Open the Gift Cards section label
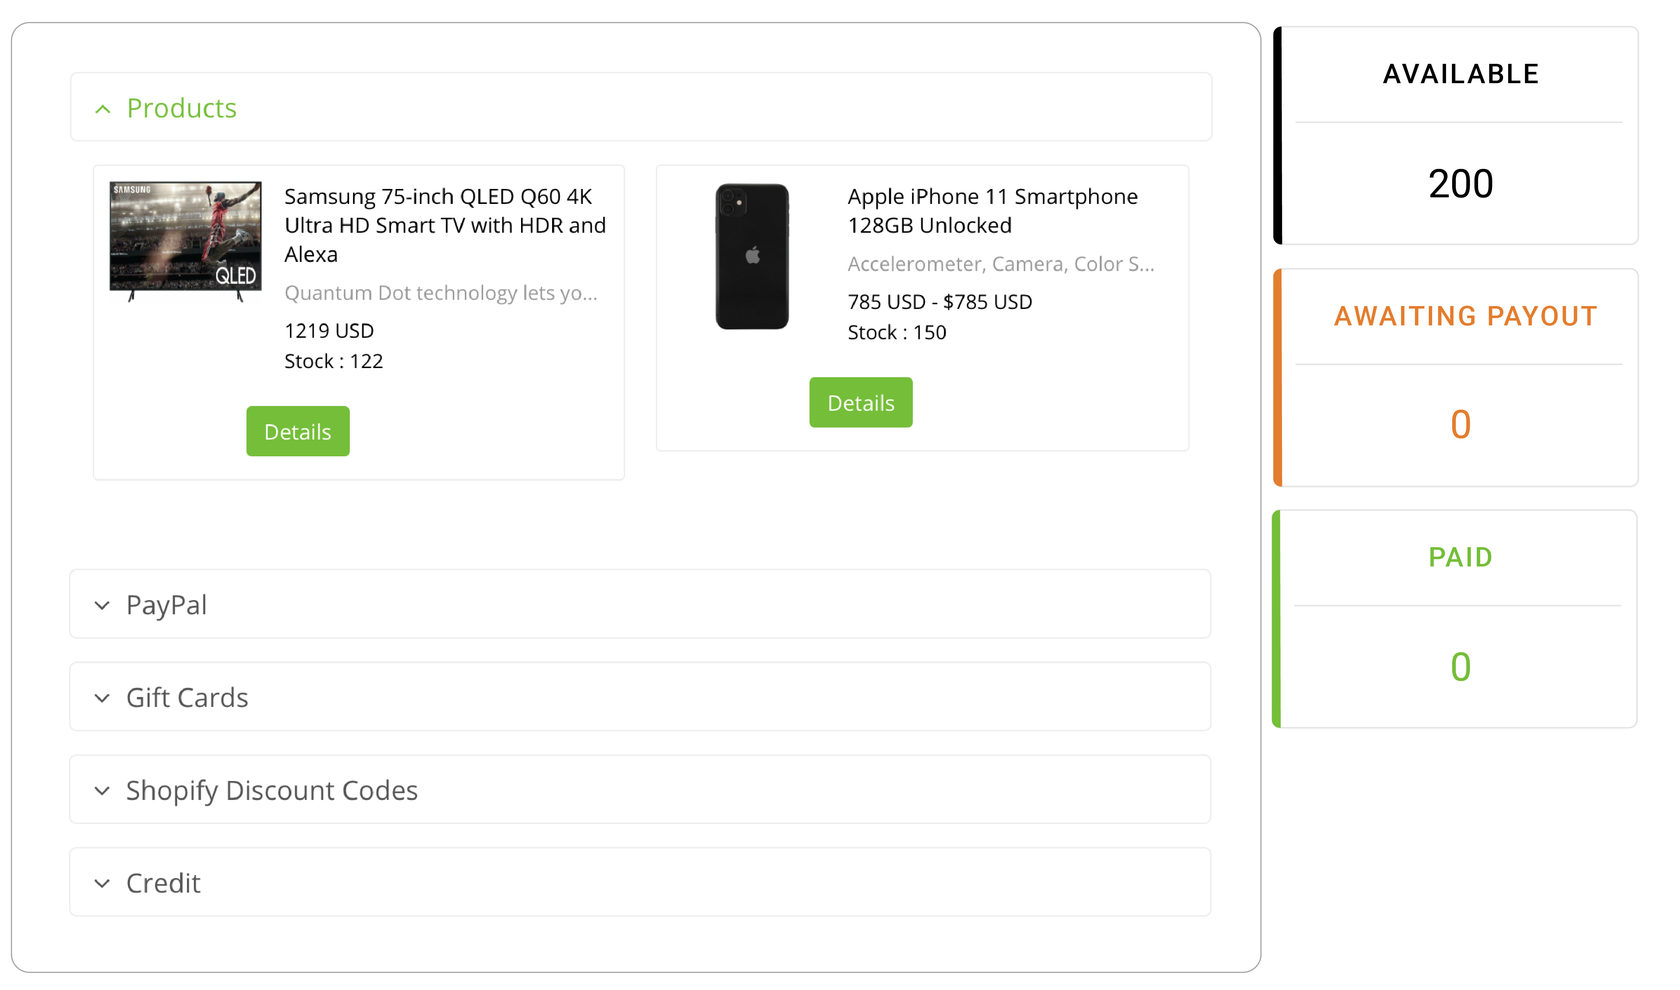The image size is (1680, 990). pos(187,698)
